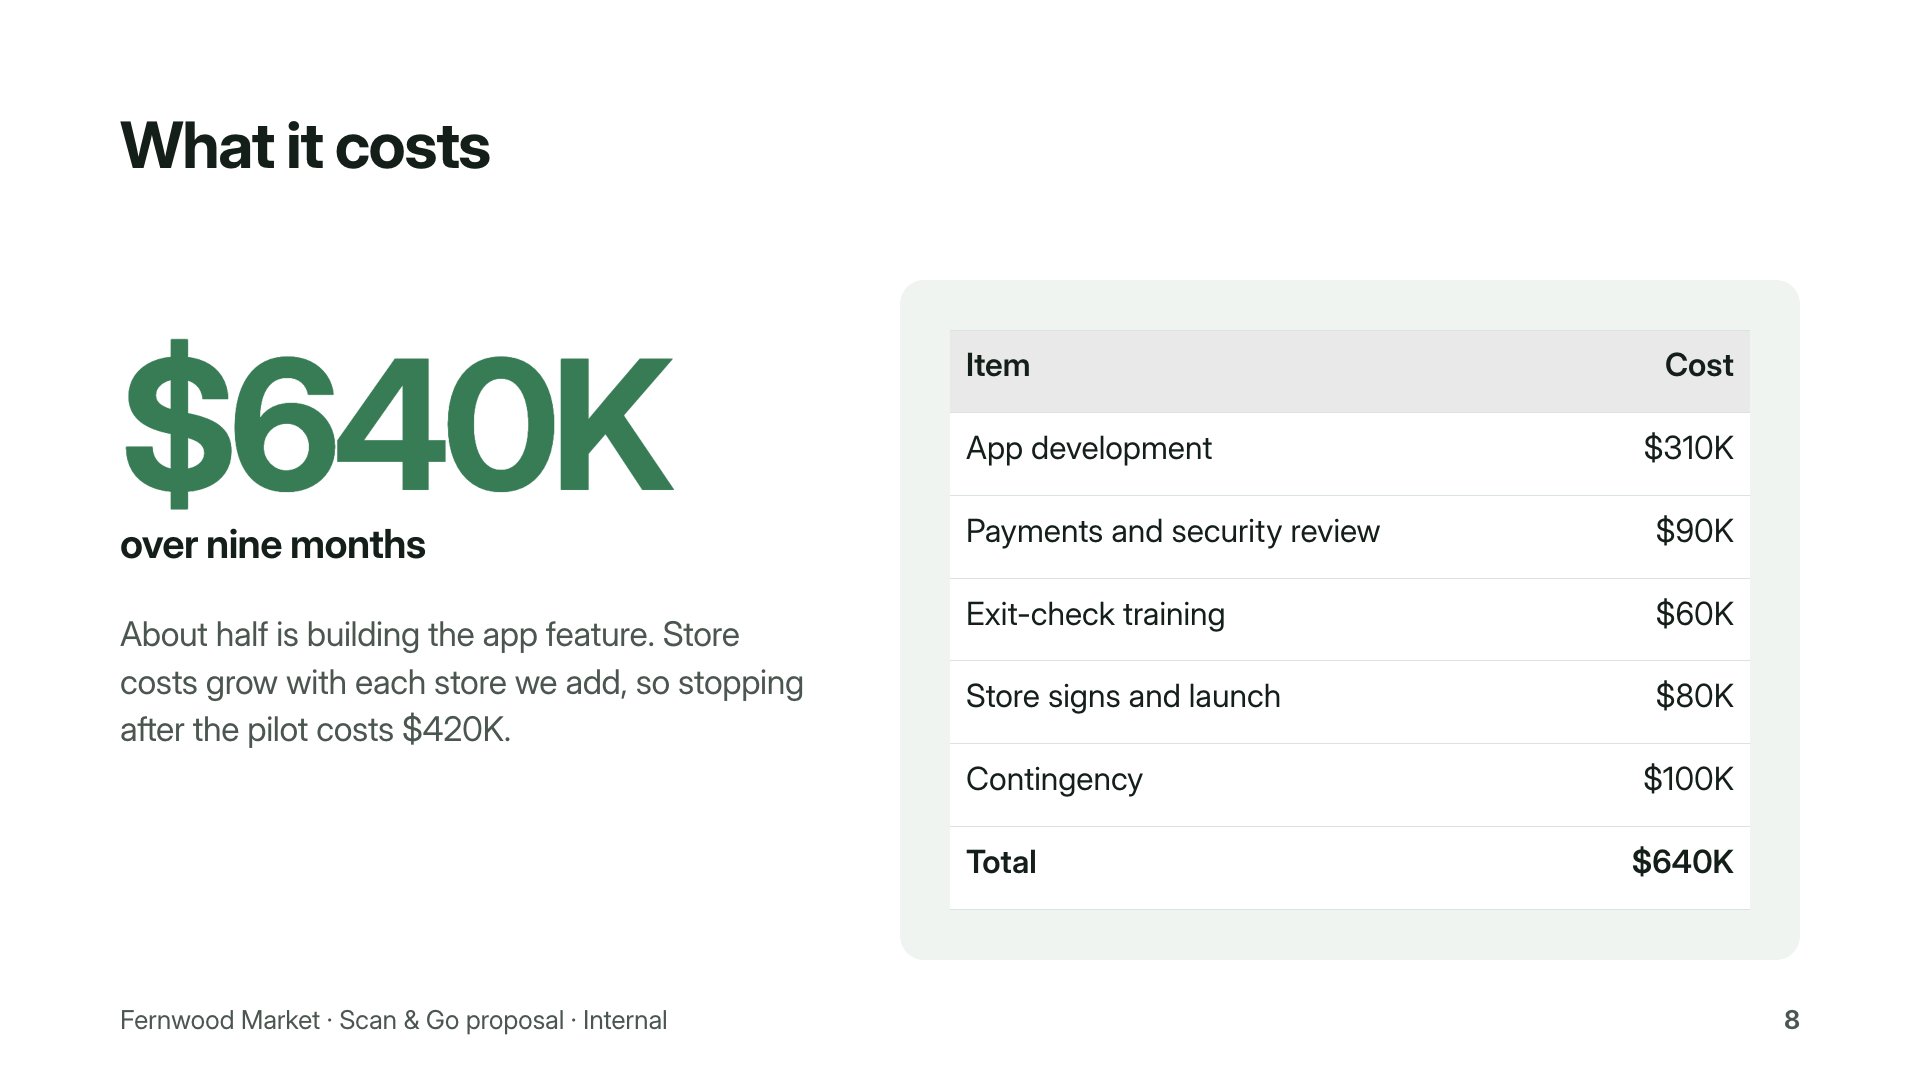The width and height of the screenshot is (1920, 1080).
Task: Select the 'App development' row label
Action: [1088, 448]
